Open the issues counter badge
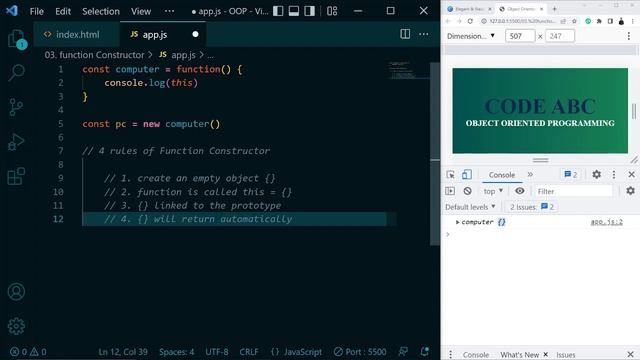 tap(570, 175)
